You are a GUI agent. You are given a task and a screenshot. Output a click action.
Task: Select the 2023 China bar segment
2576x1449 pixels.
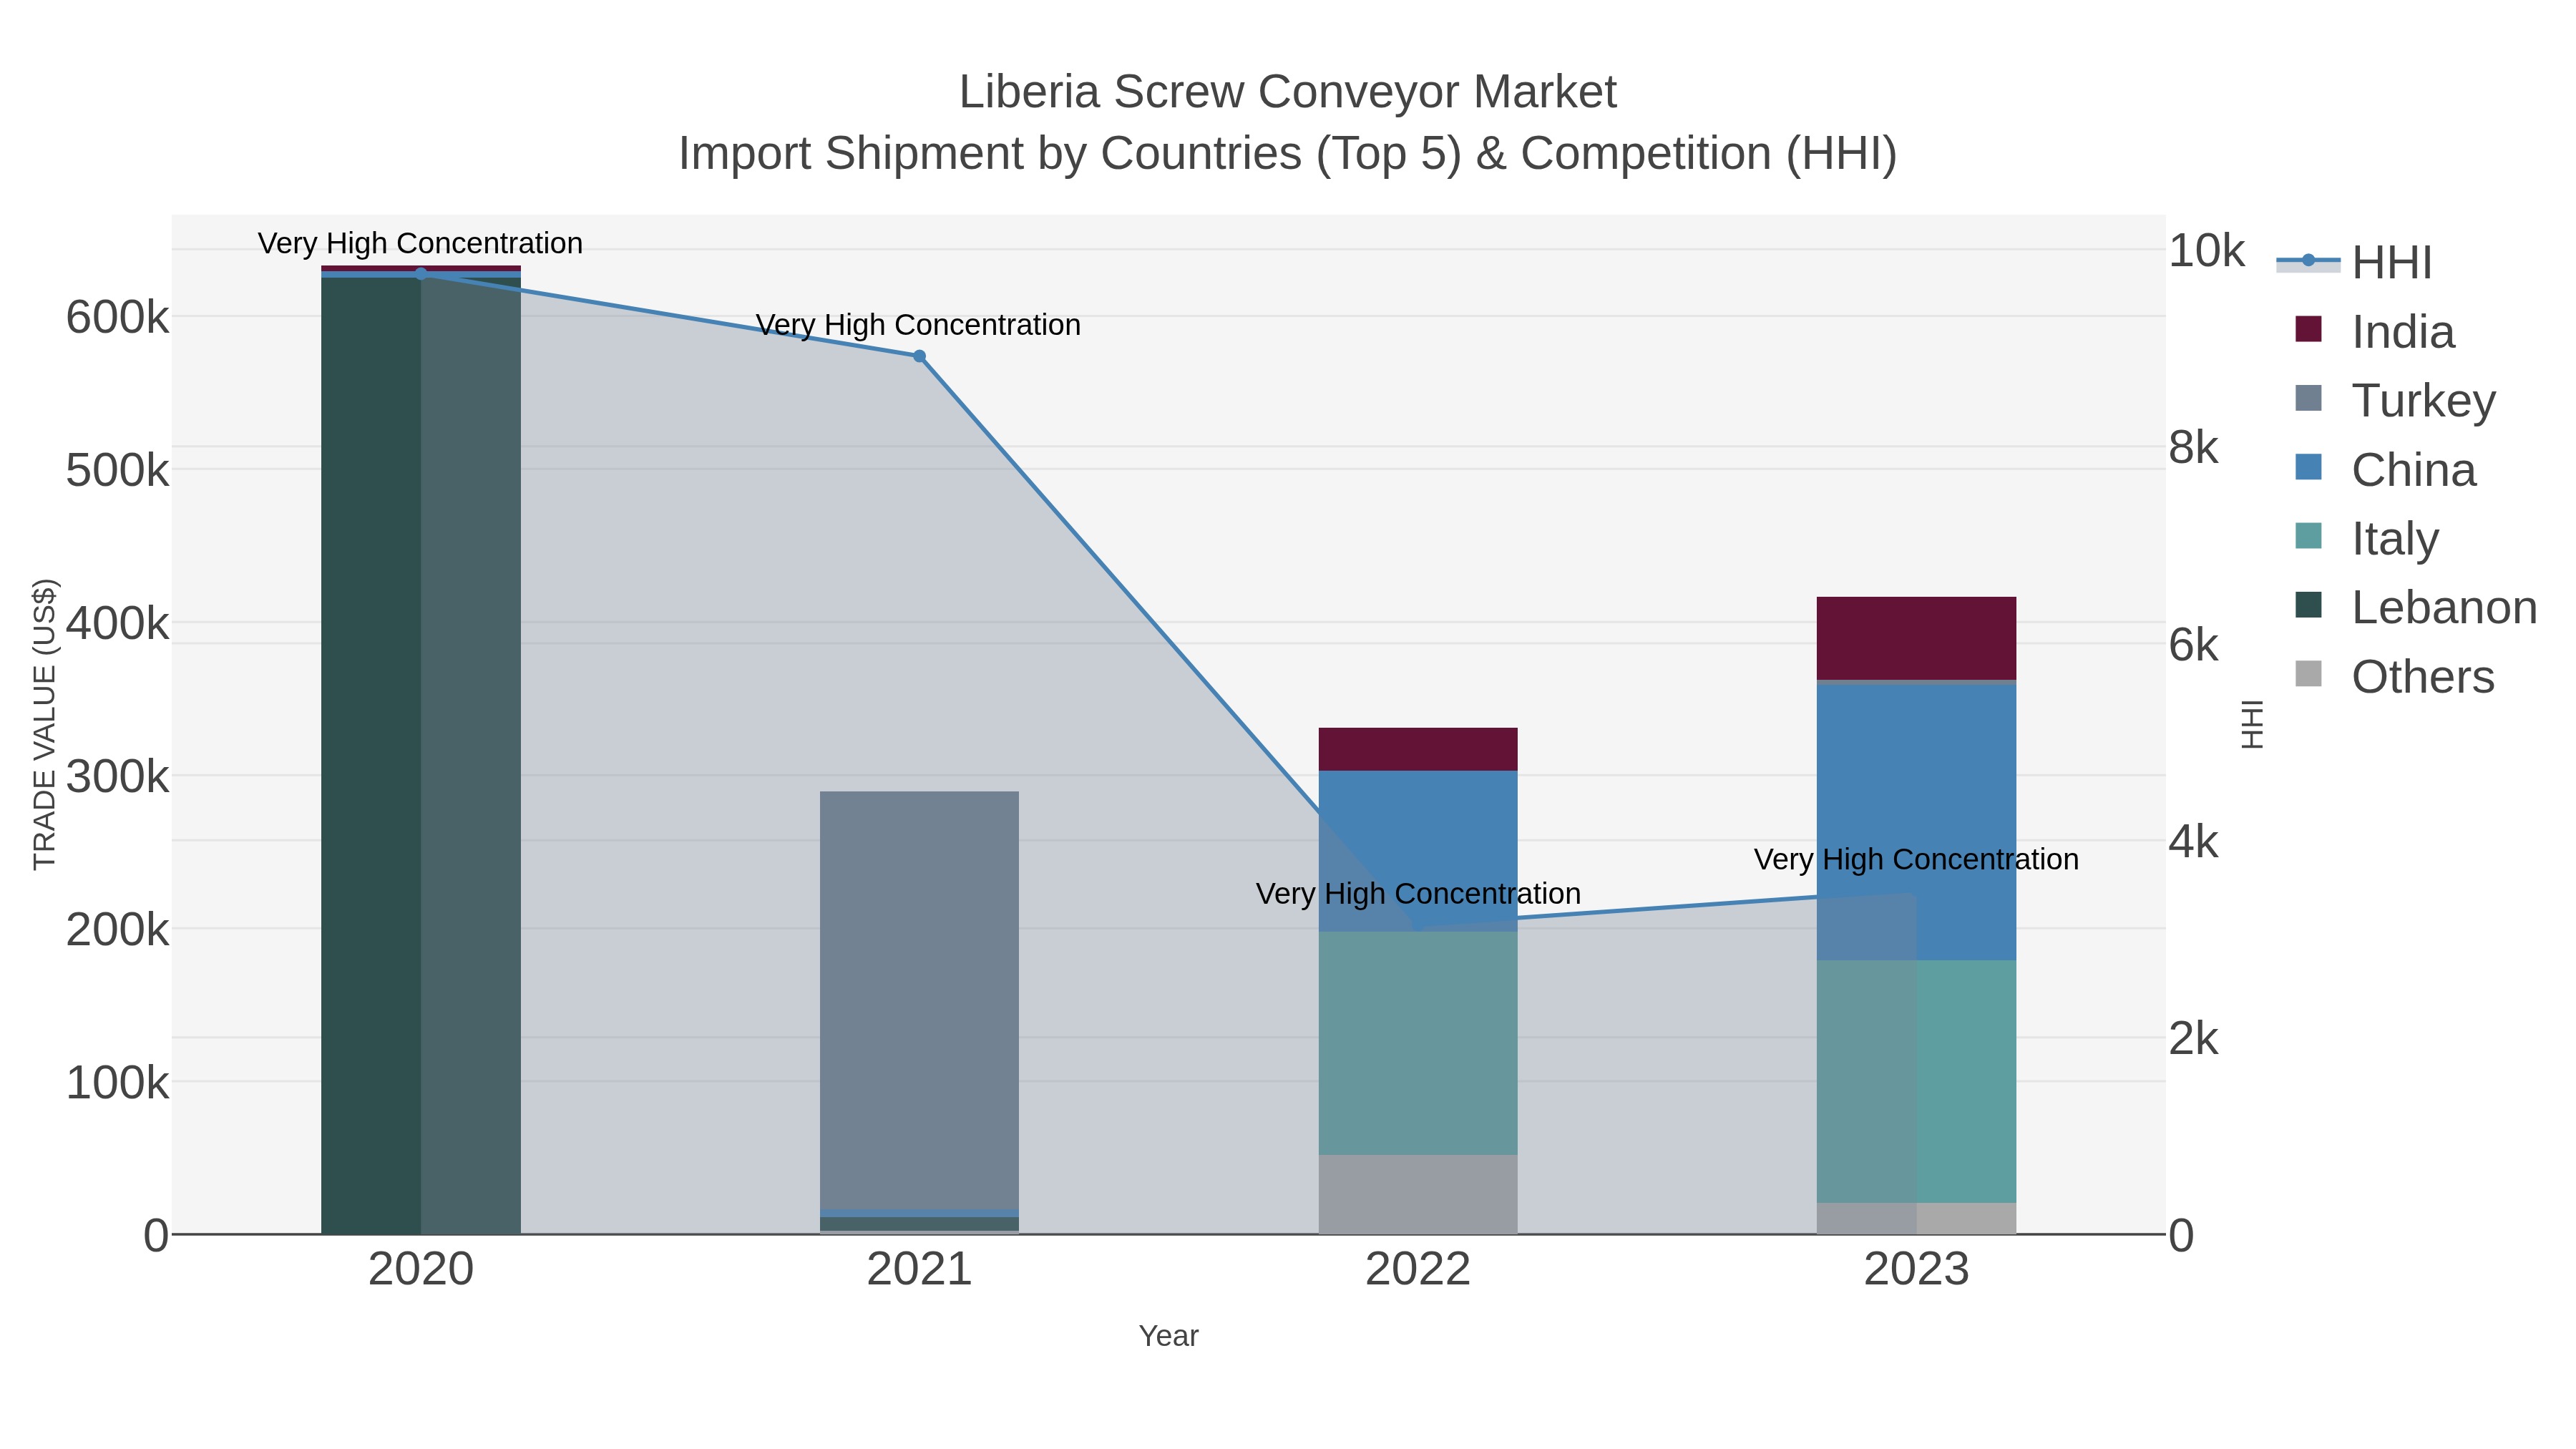pos(1916,822)
